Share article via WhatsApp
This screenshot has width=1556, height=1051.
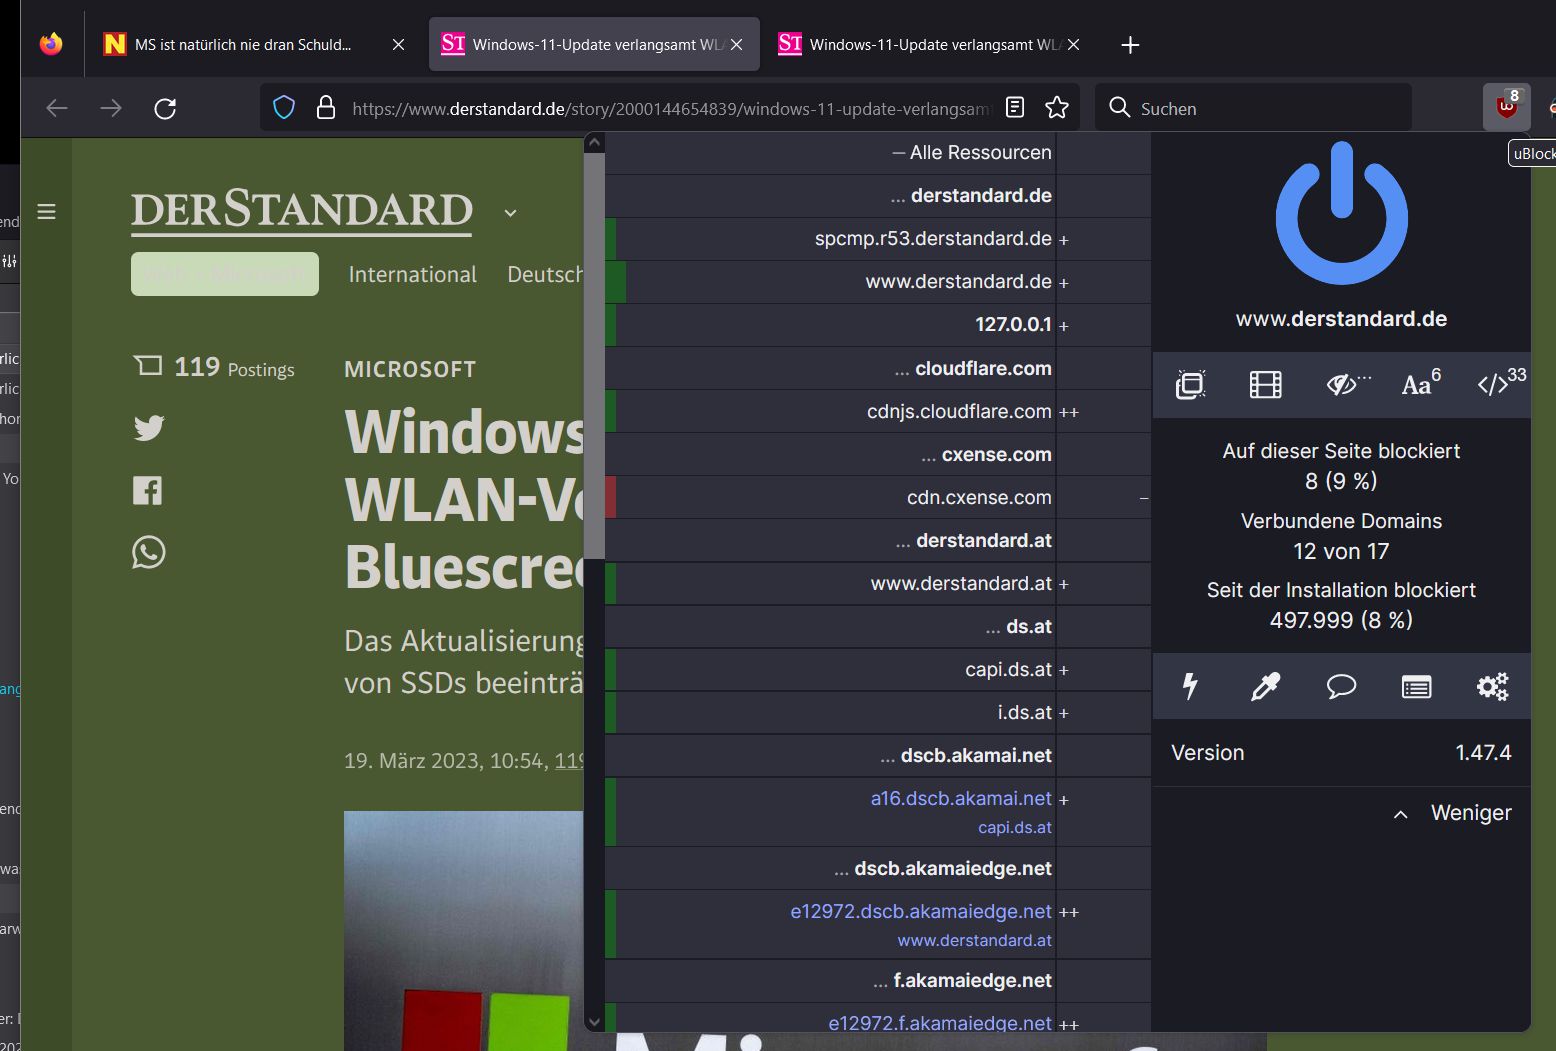(149, 552)
